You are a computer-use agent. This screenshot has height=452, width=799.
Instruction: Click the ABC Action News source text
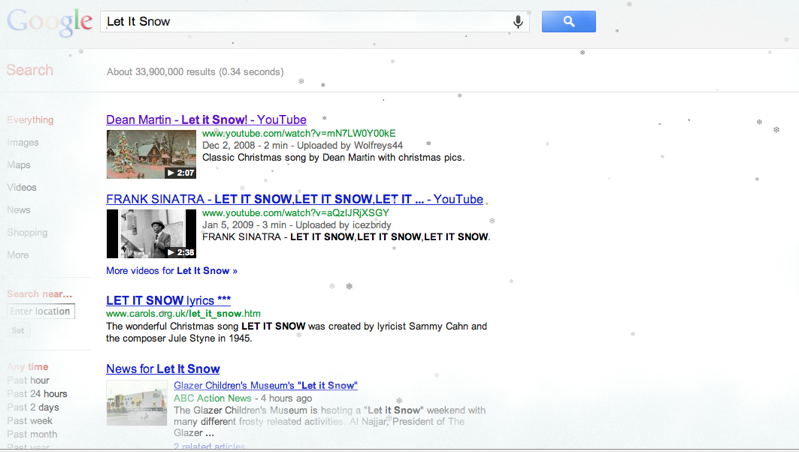212,398
